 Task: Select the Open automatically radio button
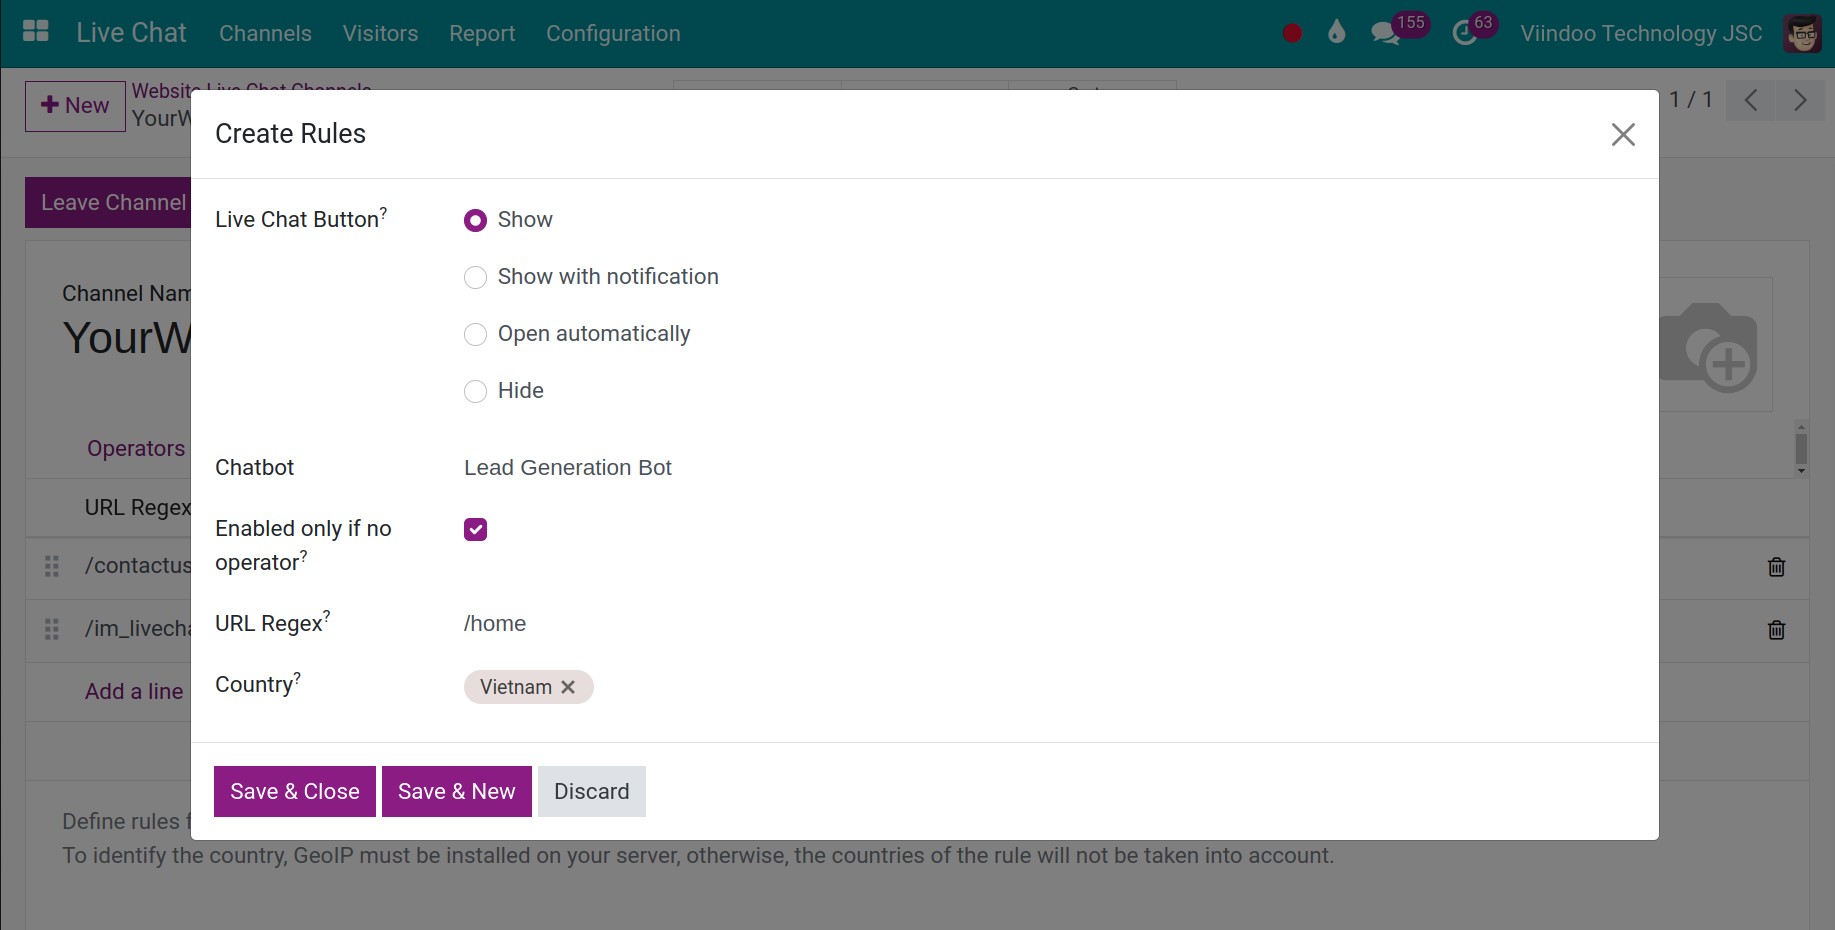(476, 334)
